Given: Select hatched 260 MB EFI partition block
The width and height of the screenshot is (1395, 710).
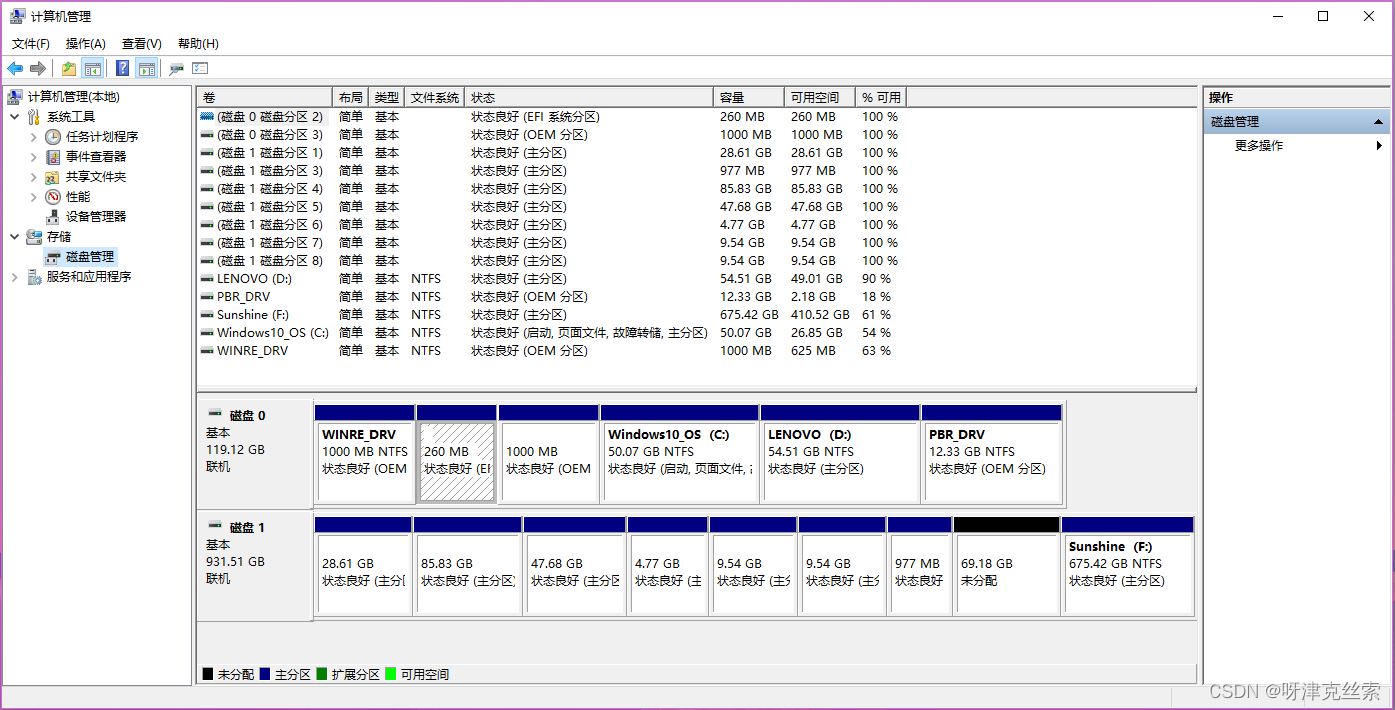Looking at the screenshot, I should pos(456,454).
